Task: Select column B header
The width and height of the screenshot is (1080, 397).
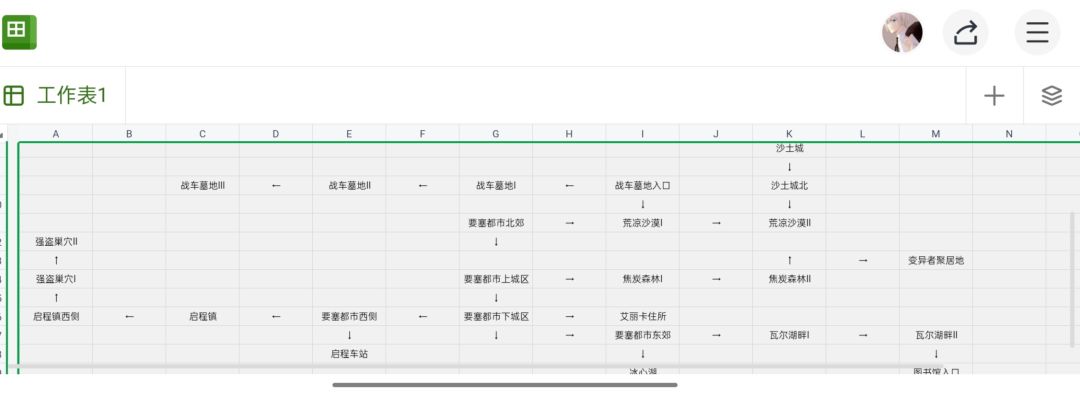Action: click(x=129, y=134)
